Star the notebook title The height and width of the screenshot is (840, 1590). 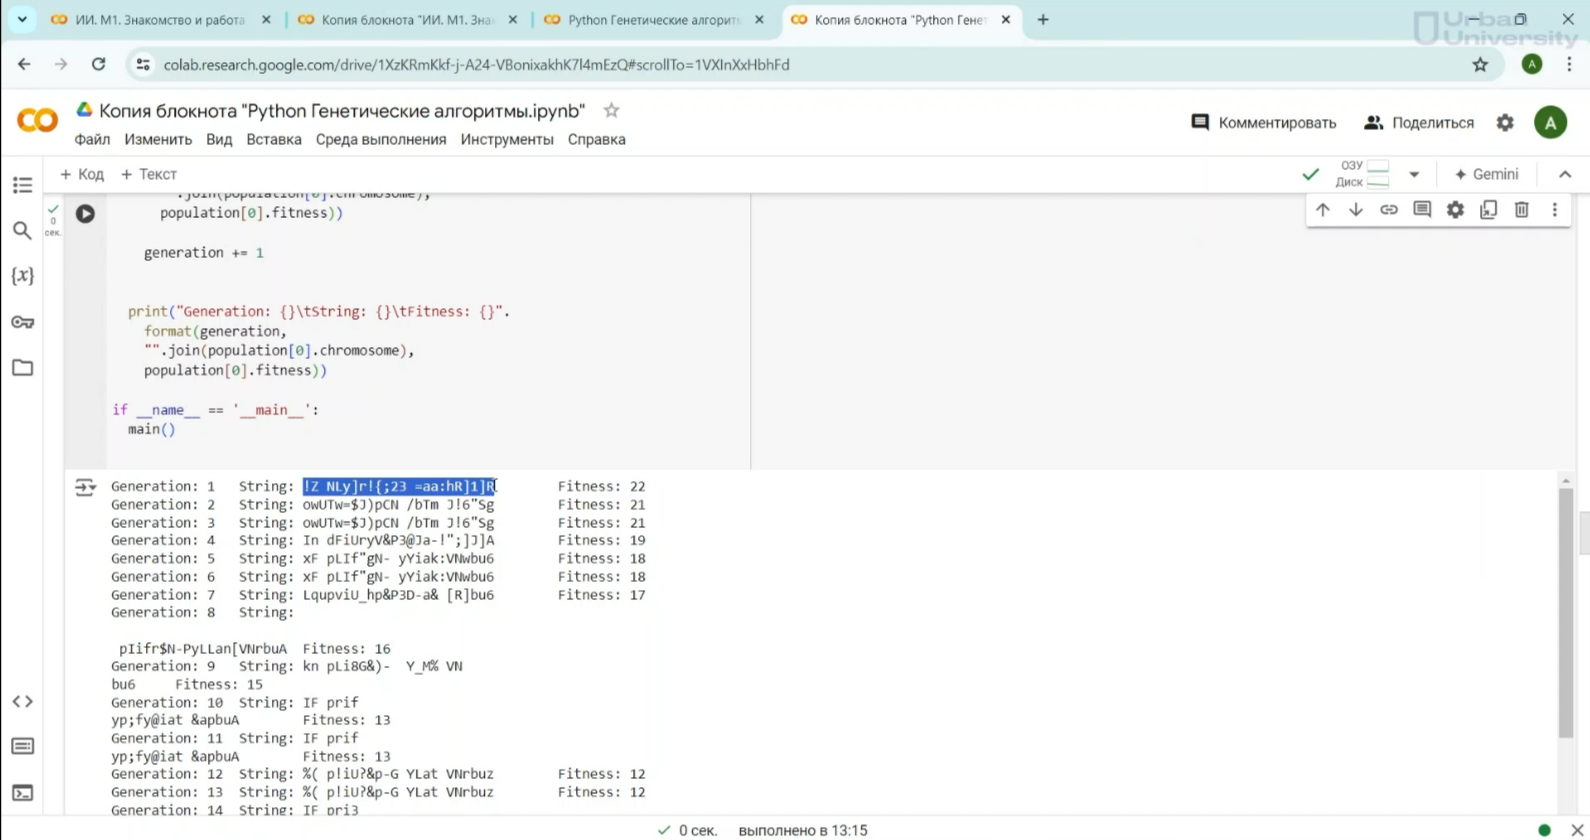pos(611,111)
